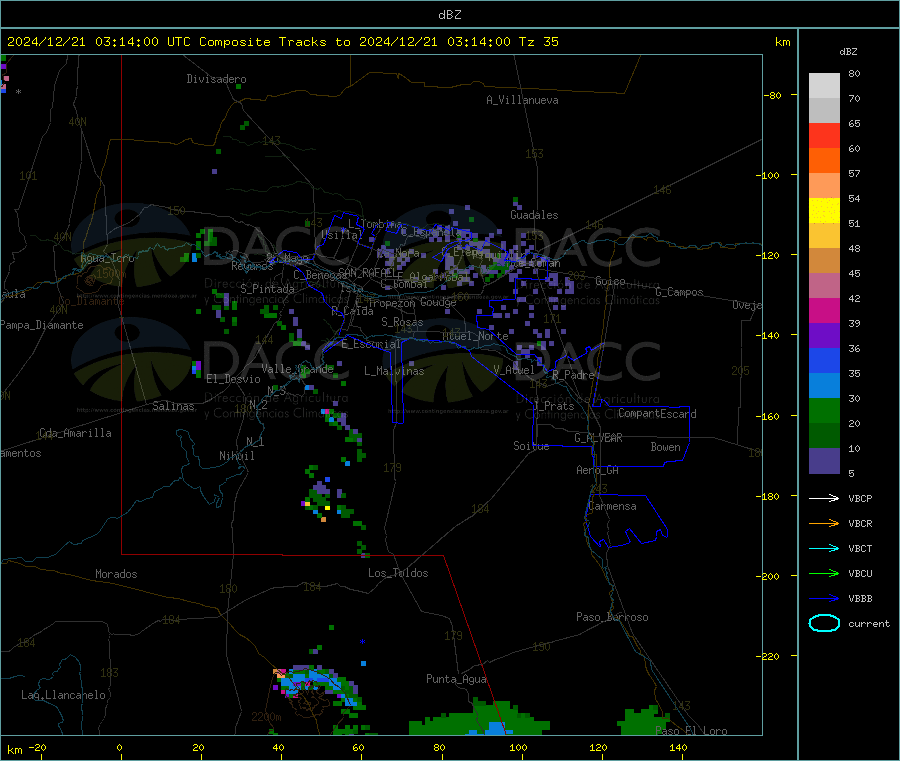The height and width of the screenshot is (761, 900).
Task: Click the -160 km y-axis tick label
Action: point(767,416)
